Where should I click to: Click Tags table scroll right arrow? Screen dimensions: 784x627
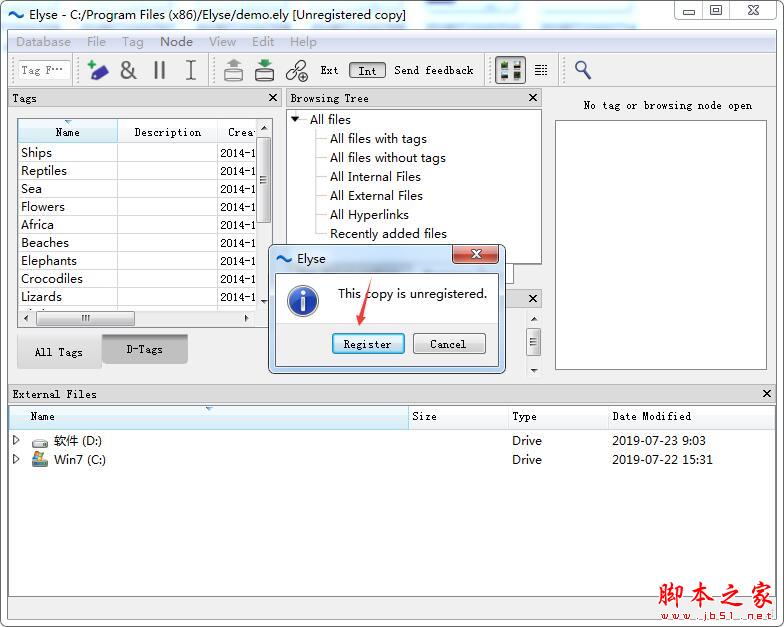click(246, 318)
